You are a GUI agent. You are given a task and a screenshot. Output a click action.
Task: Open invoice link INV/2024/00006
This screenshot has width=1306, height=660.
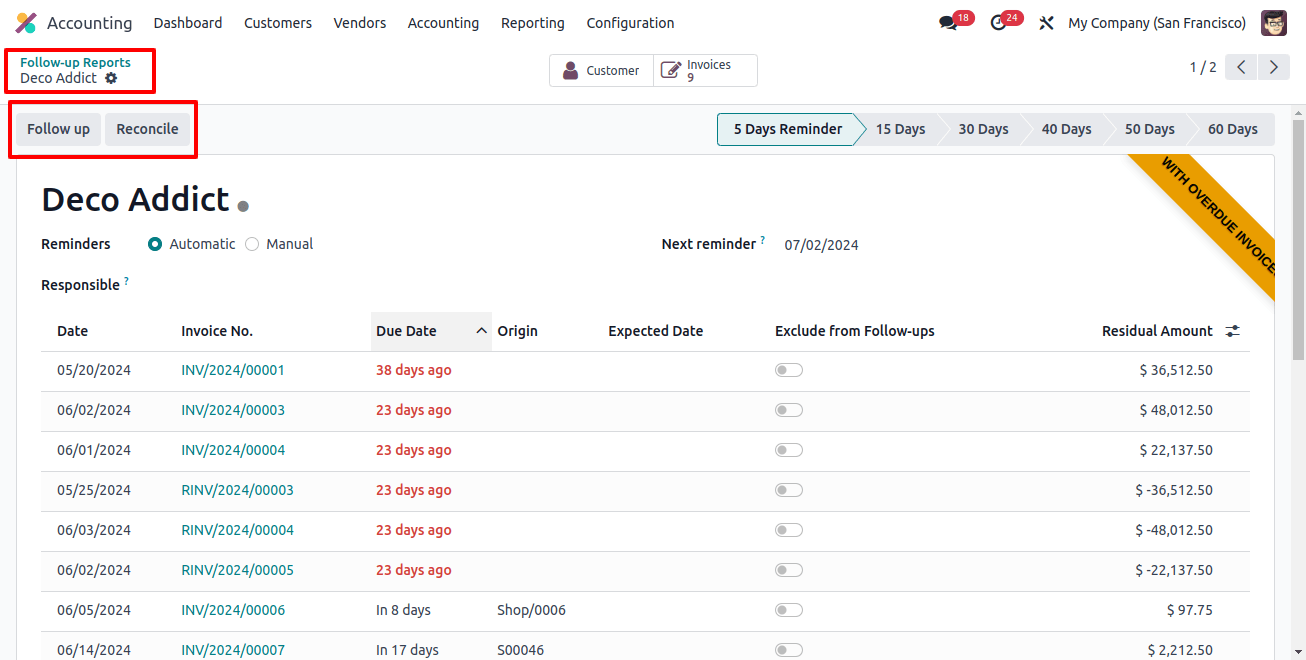(233, 610)
